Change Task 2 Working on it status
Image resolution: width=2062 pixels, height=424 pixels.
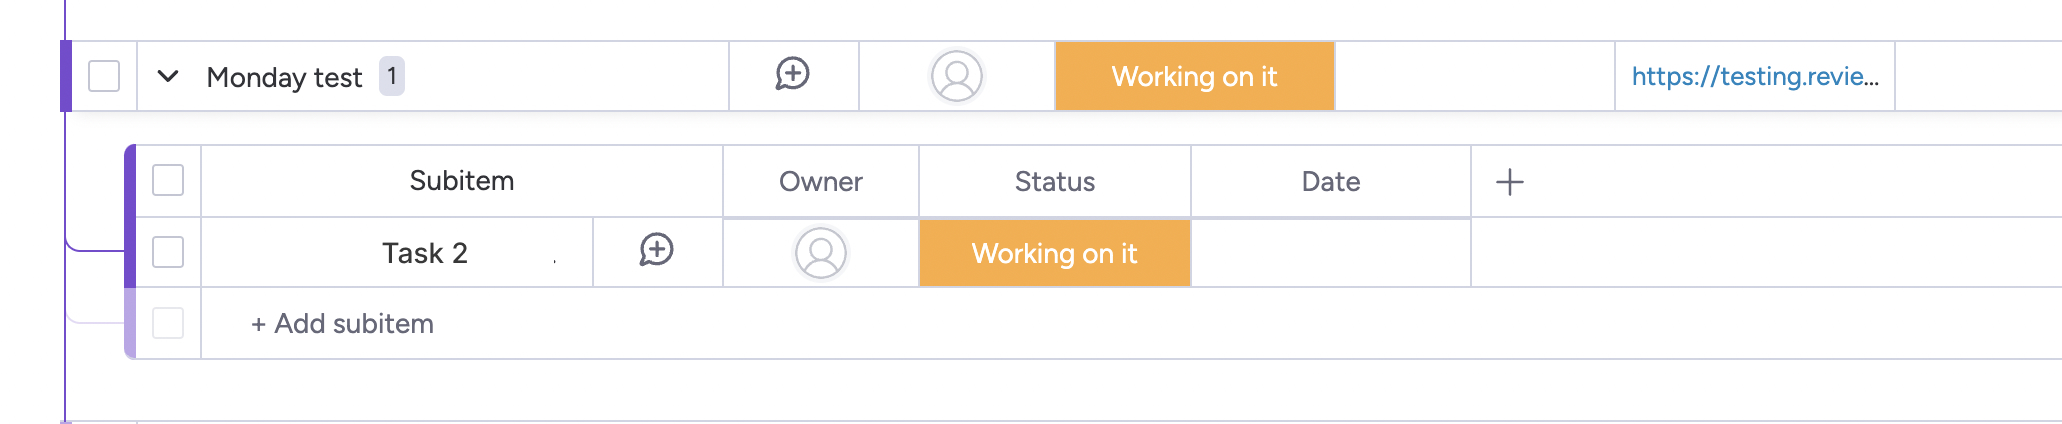(1054, 254)
